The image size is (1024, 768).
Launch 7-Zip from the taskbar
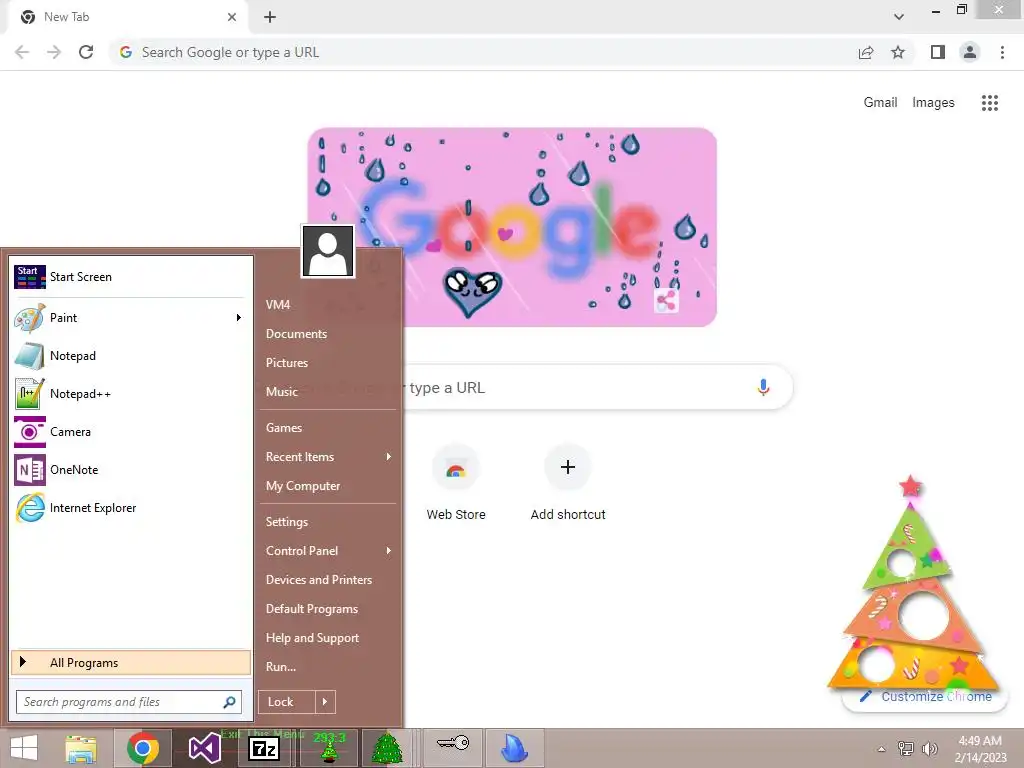point(264,748)
